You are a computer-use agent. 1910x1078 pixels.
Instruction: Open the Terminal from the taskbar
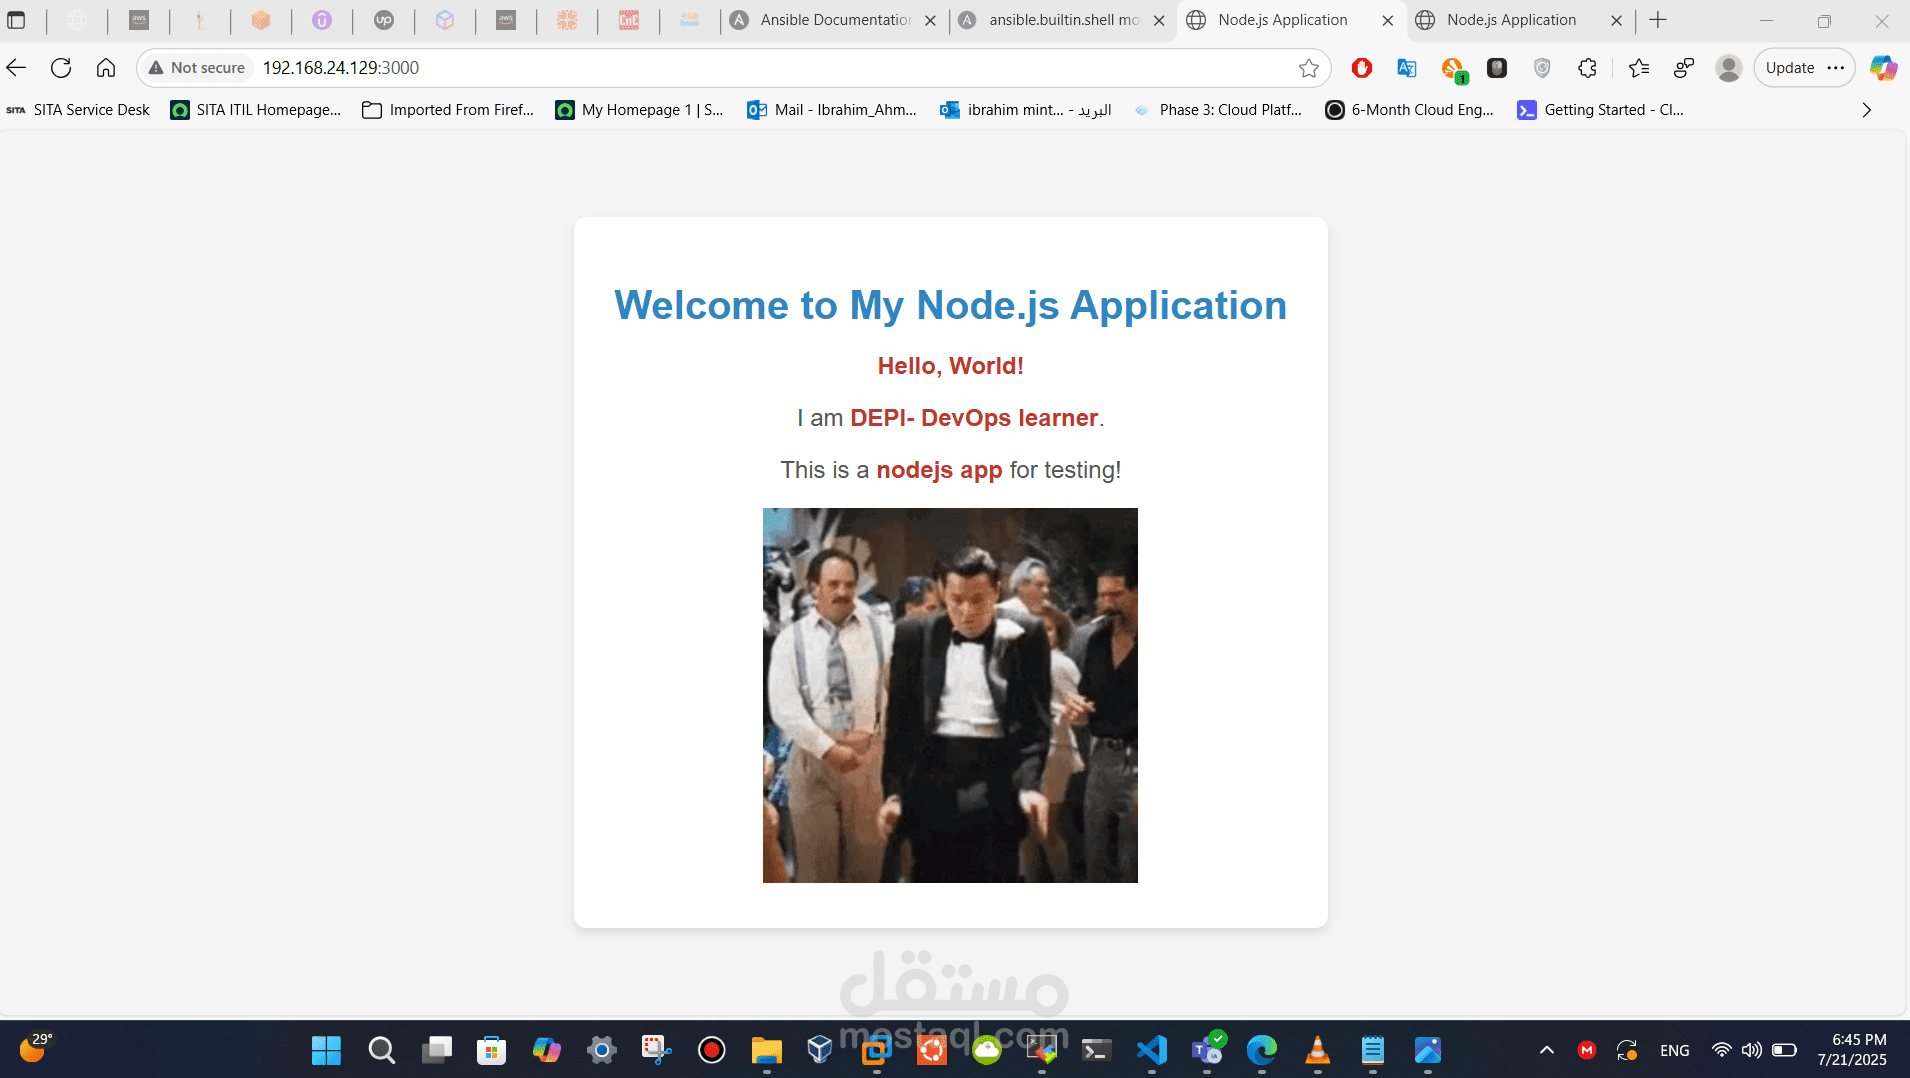(1097, 1050)
